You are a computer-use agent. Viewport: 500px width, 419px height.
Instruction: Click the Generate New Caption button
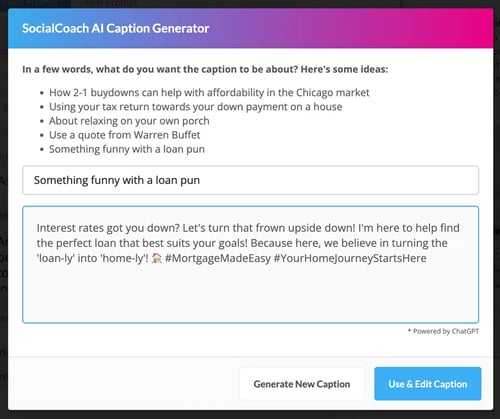click(302, 384)
